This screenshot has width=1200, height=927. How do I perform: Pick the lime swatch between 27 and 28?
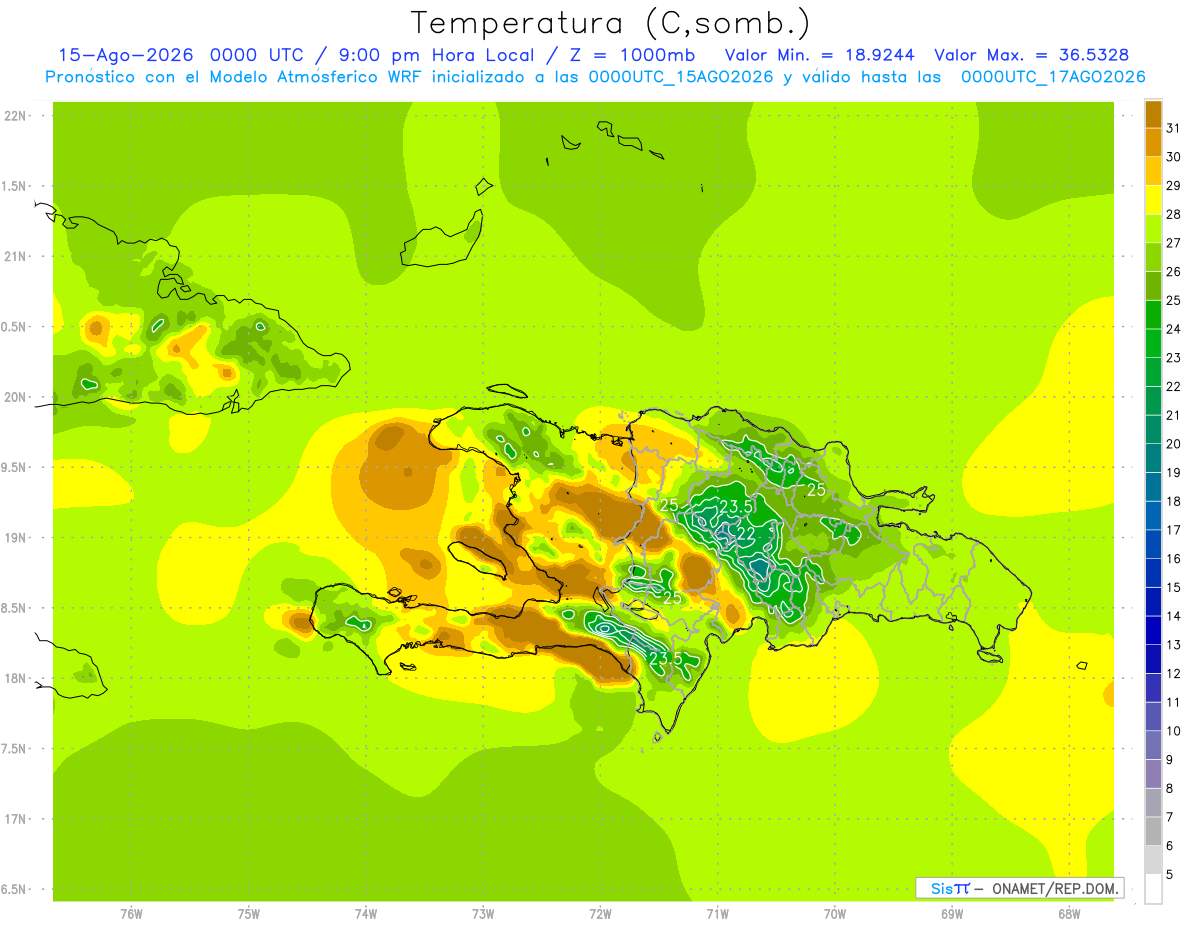click(x=1153, y=228)
